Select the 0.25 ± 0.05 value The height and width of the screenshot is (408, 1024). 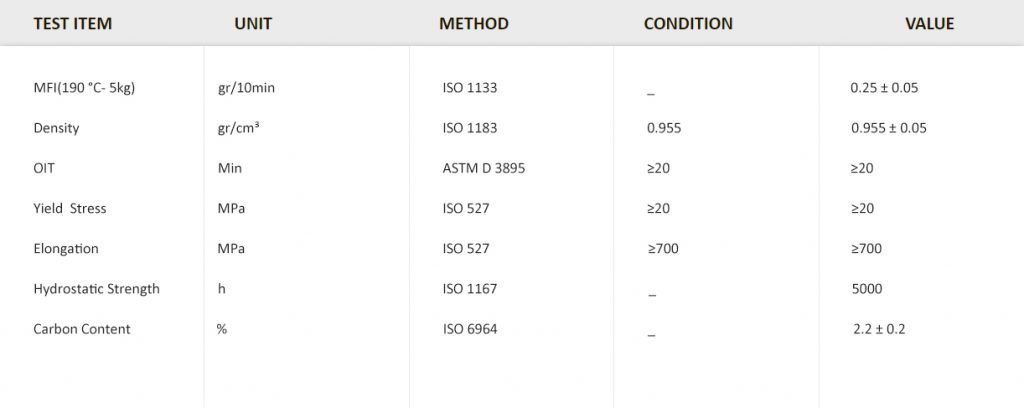884,88
